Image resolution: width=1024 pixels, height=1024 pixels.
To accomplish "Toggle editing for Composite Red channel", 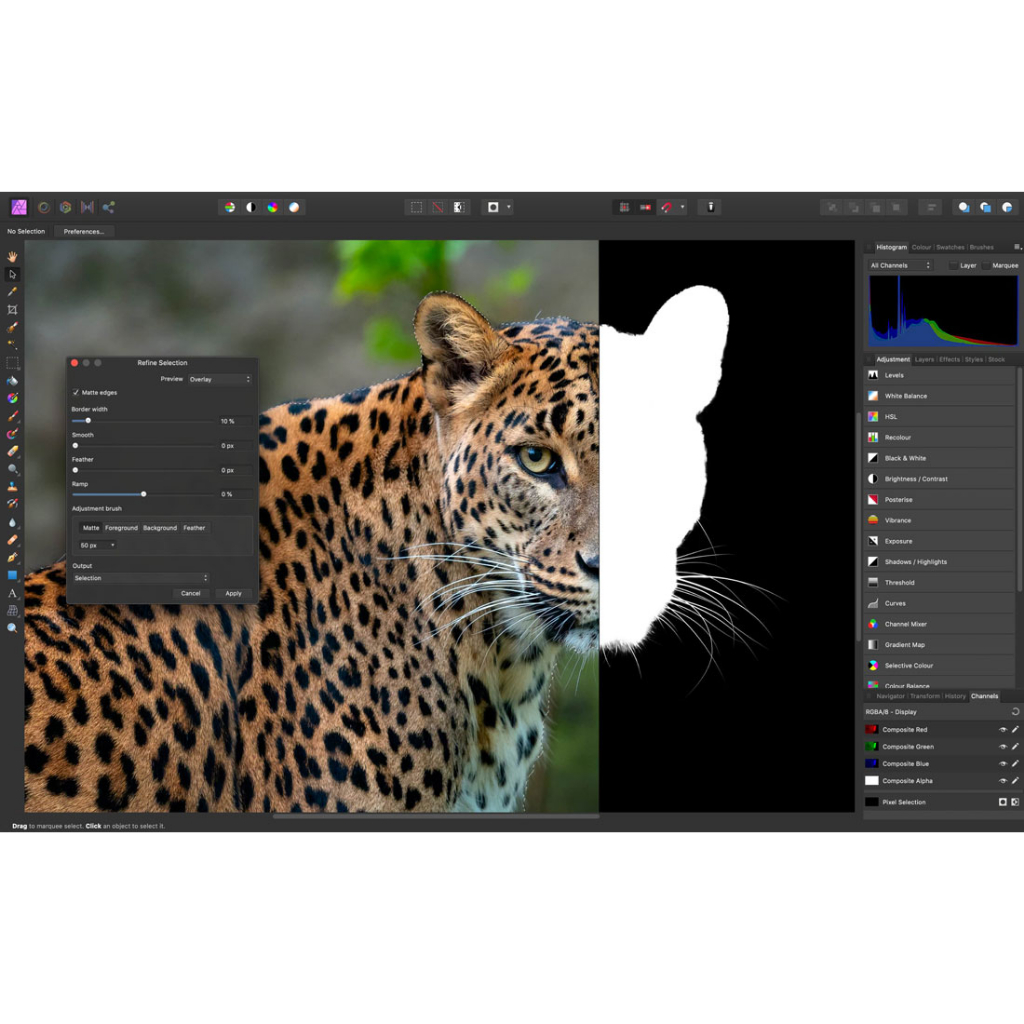I will pyautogui.click(x=1015, y=729).
